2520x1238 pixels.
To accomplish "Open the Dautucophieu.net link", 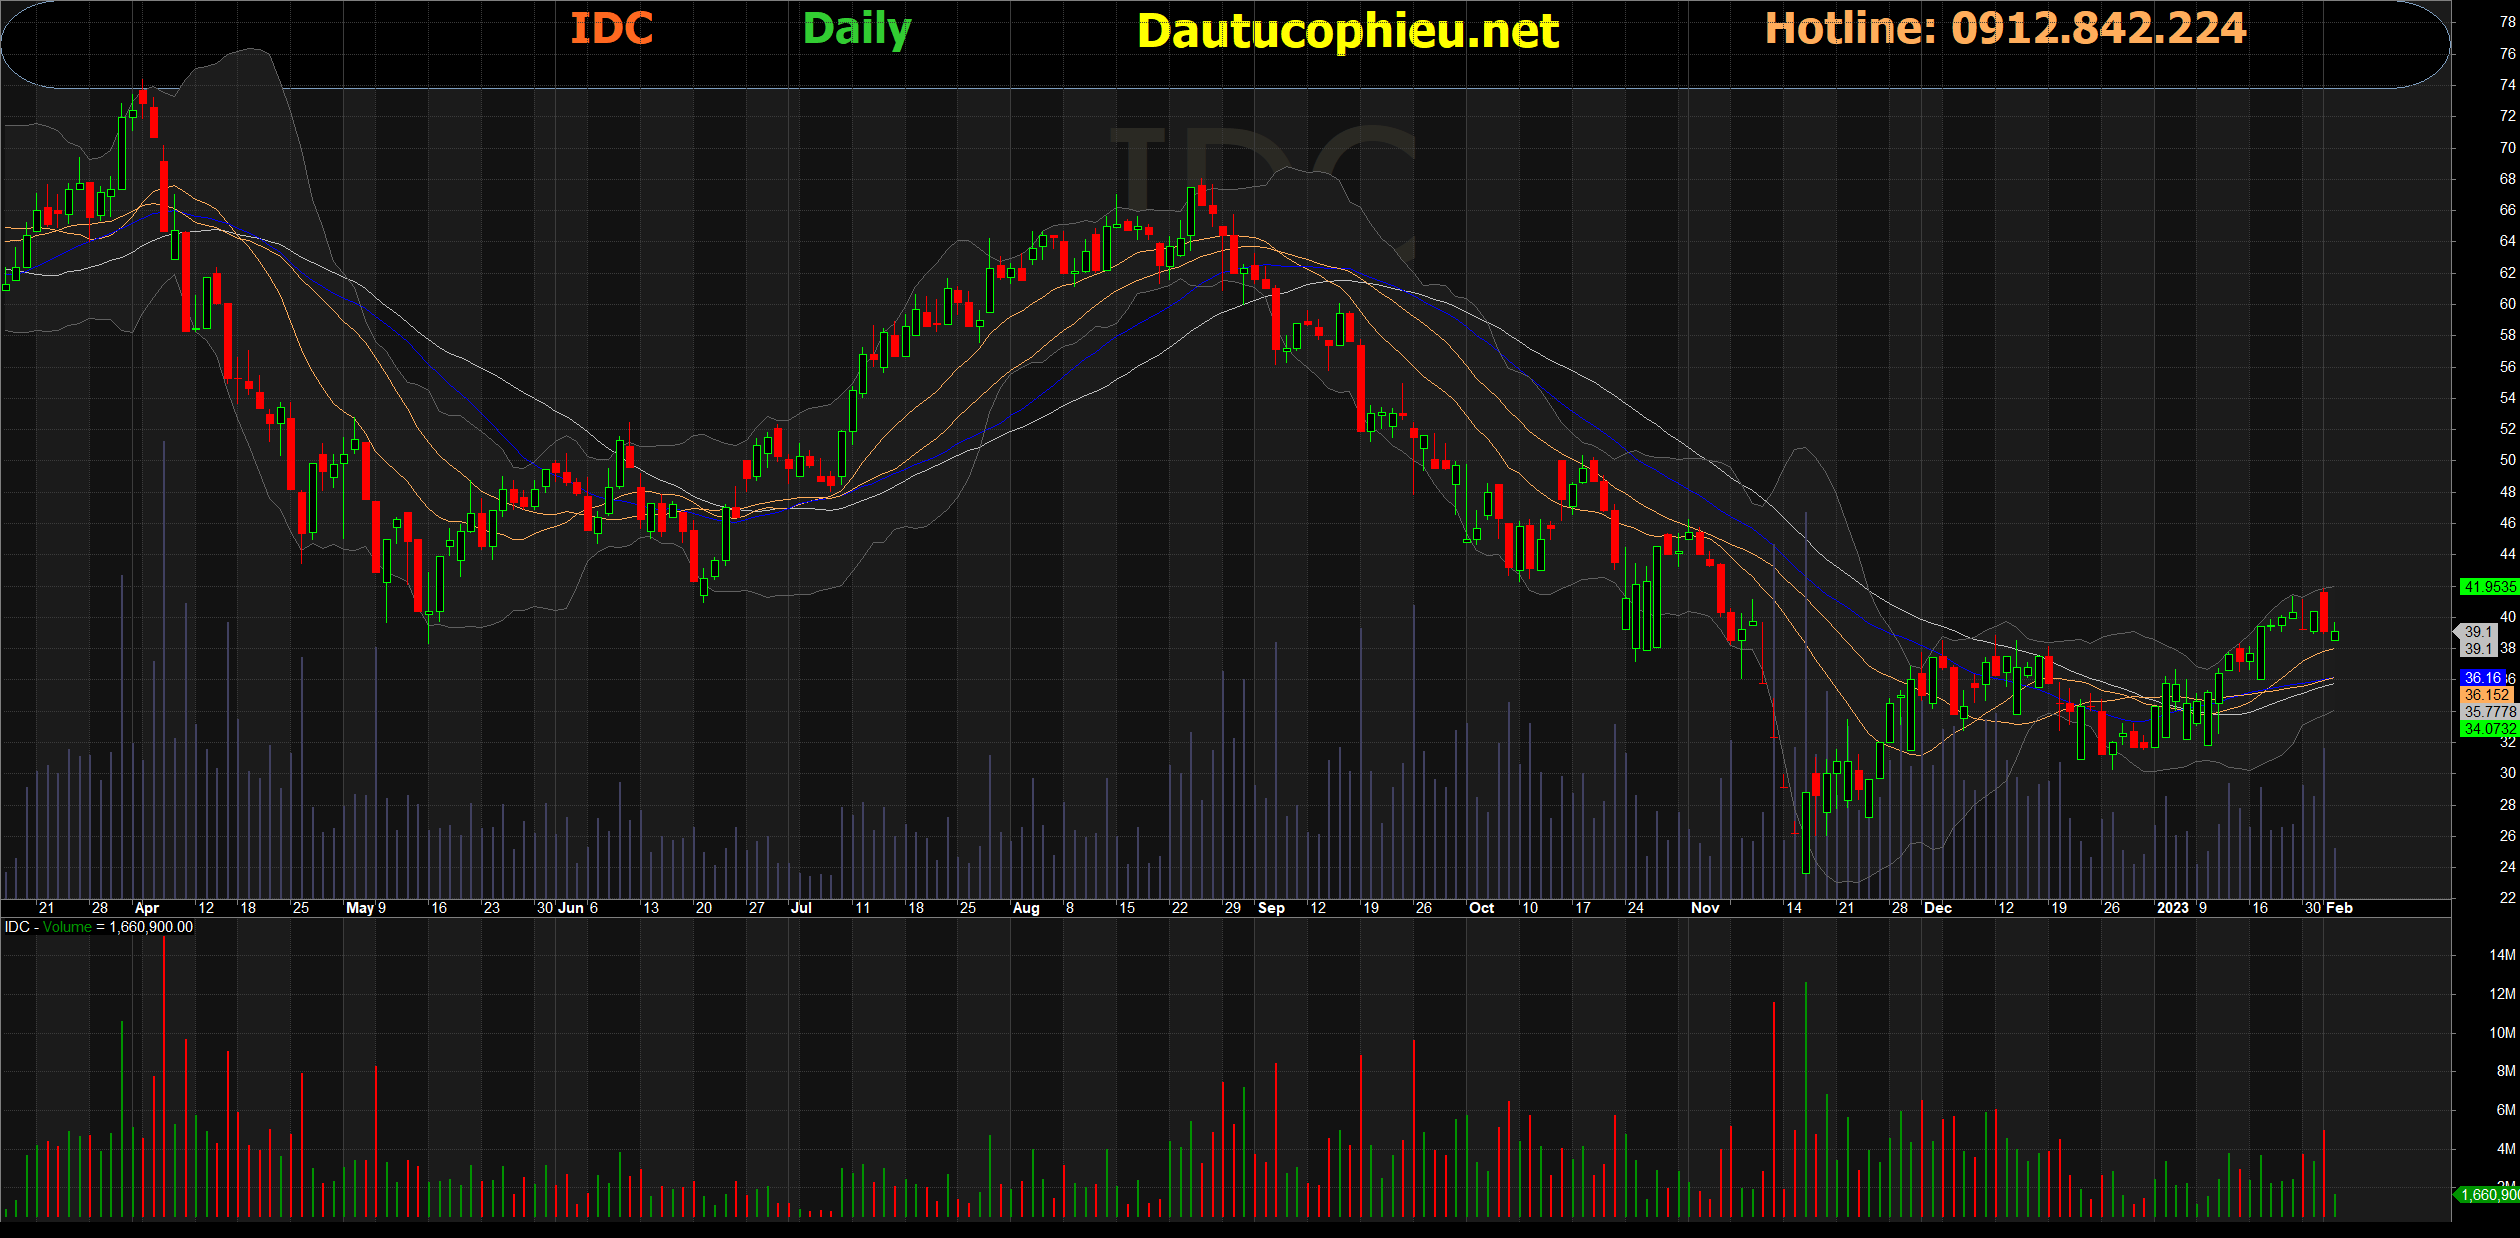I will pyautogui.click(x=1347, y=32).
